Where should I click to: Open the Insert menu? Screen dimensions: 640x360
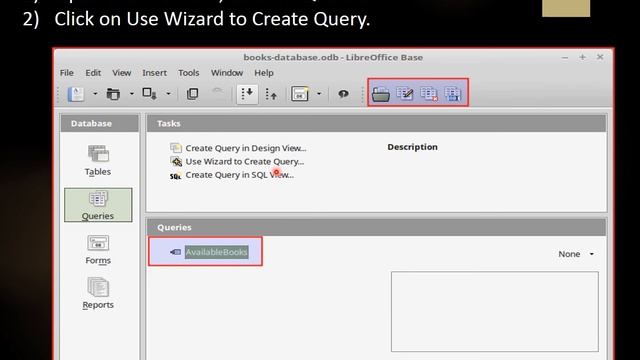coord(154,73)
